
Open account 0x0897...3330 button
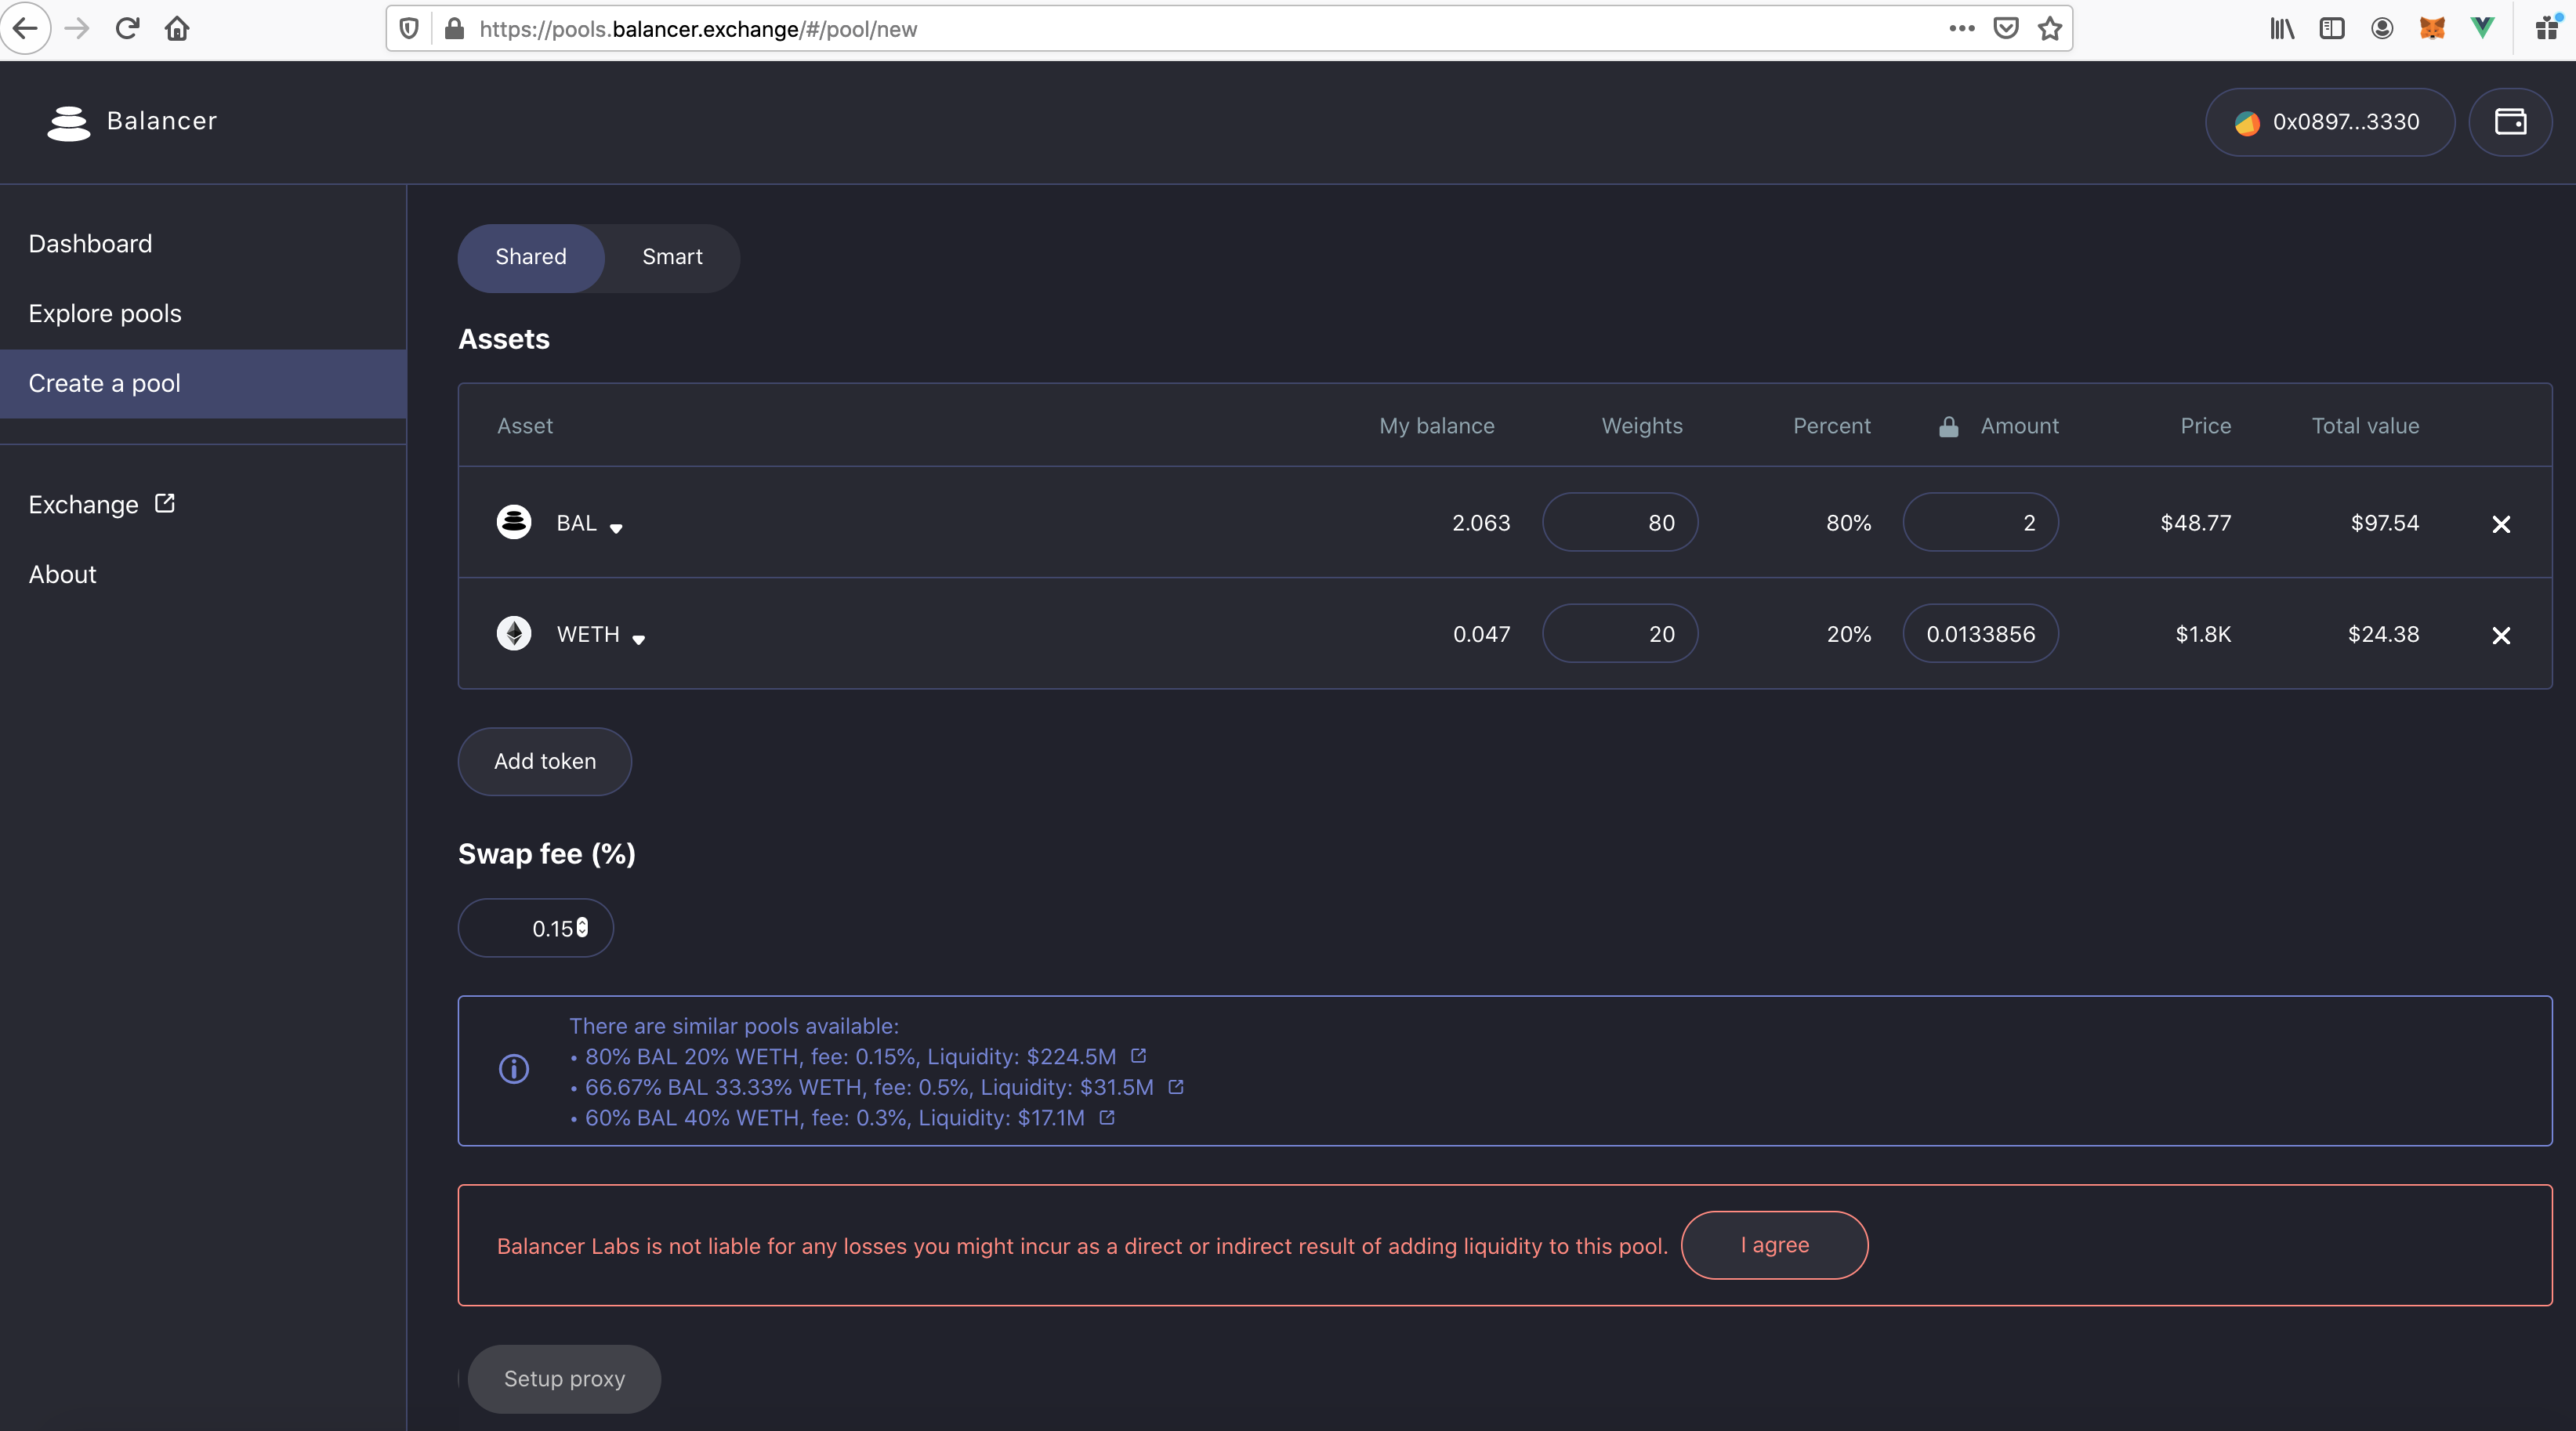[x=2330, y=122]
